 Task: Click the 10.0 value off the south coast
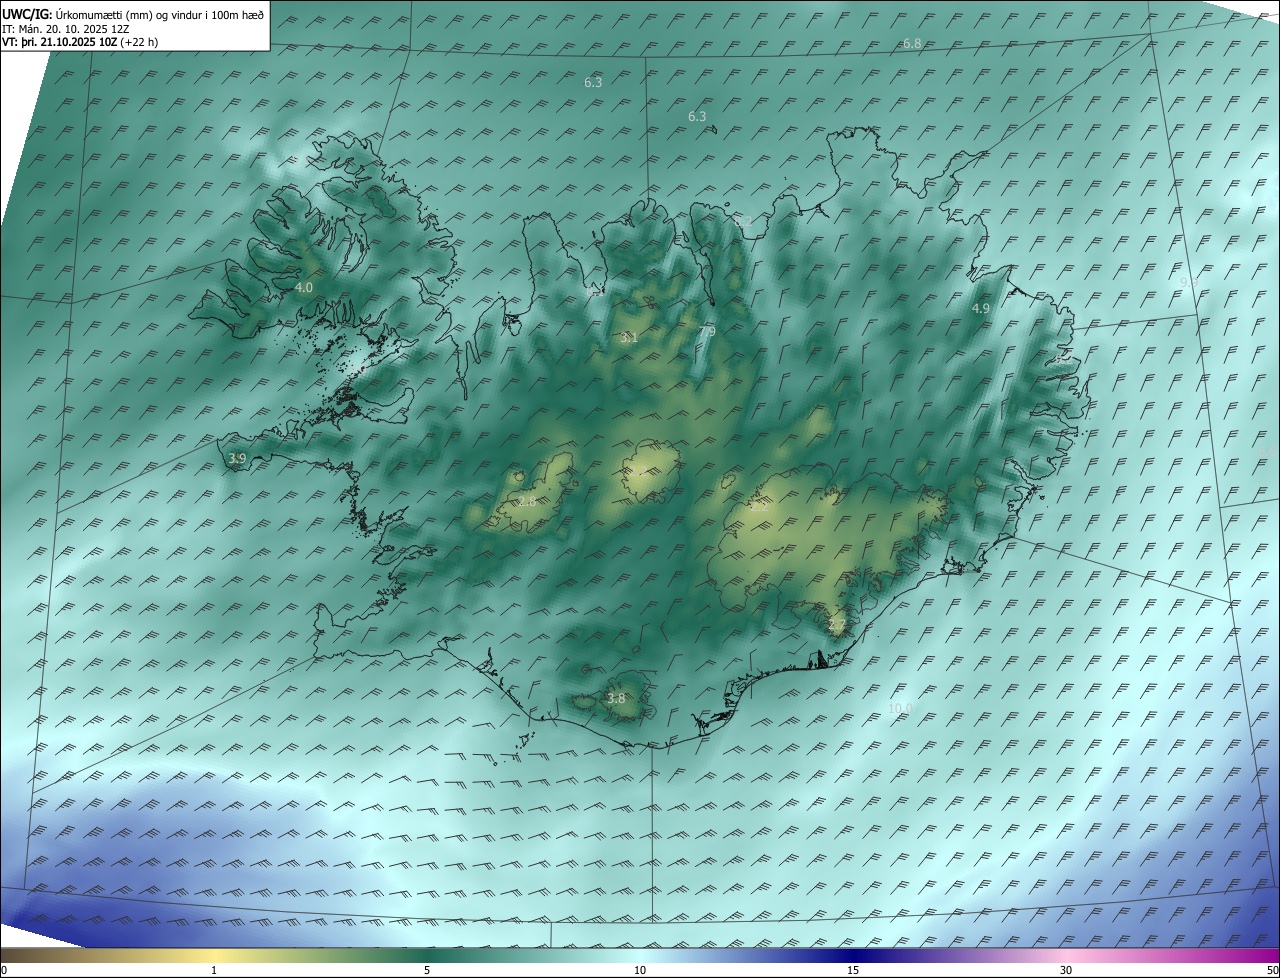[901, 708]
